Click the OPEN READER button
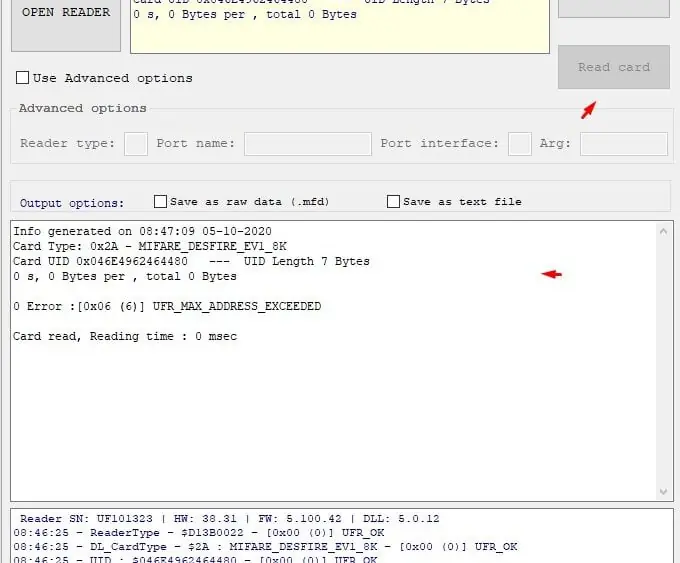 [x=66, y=24]
